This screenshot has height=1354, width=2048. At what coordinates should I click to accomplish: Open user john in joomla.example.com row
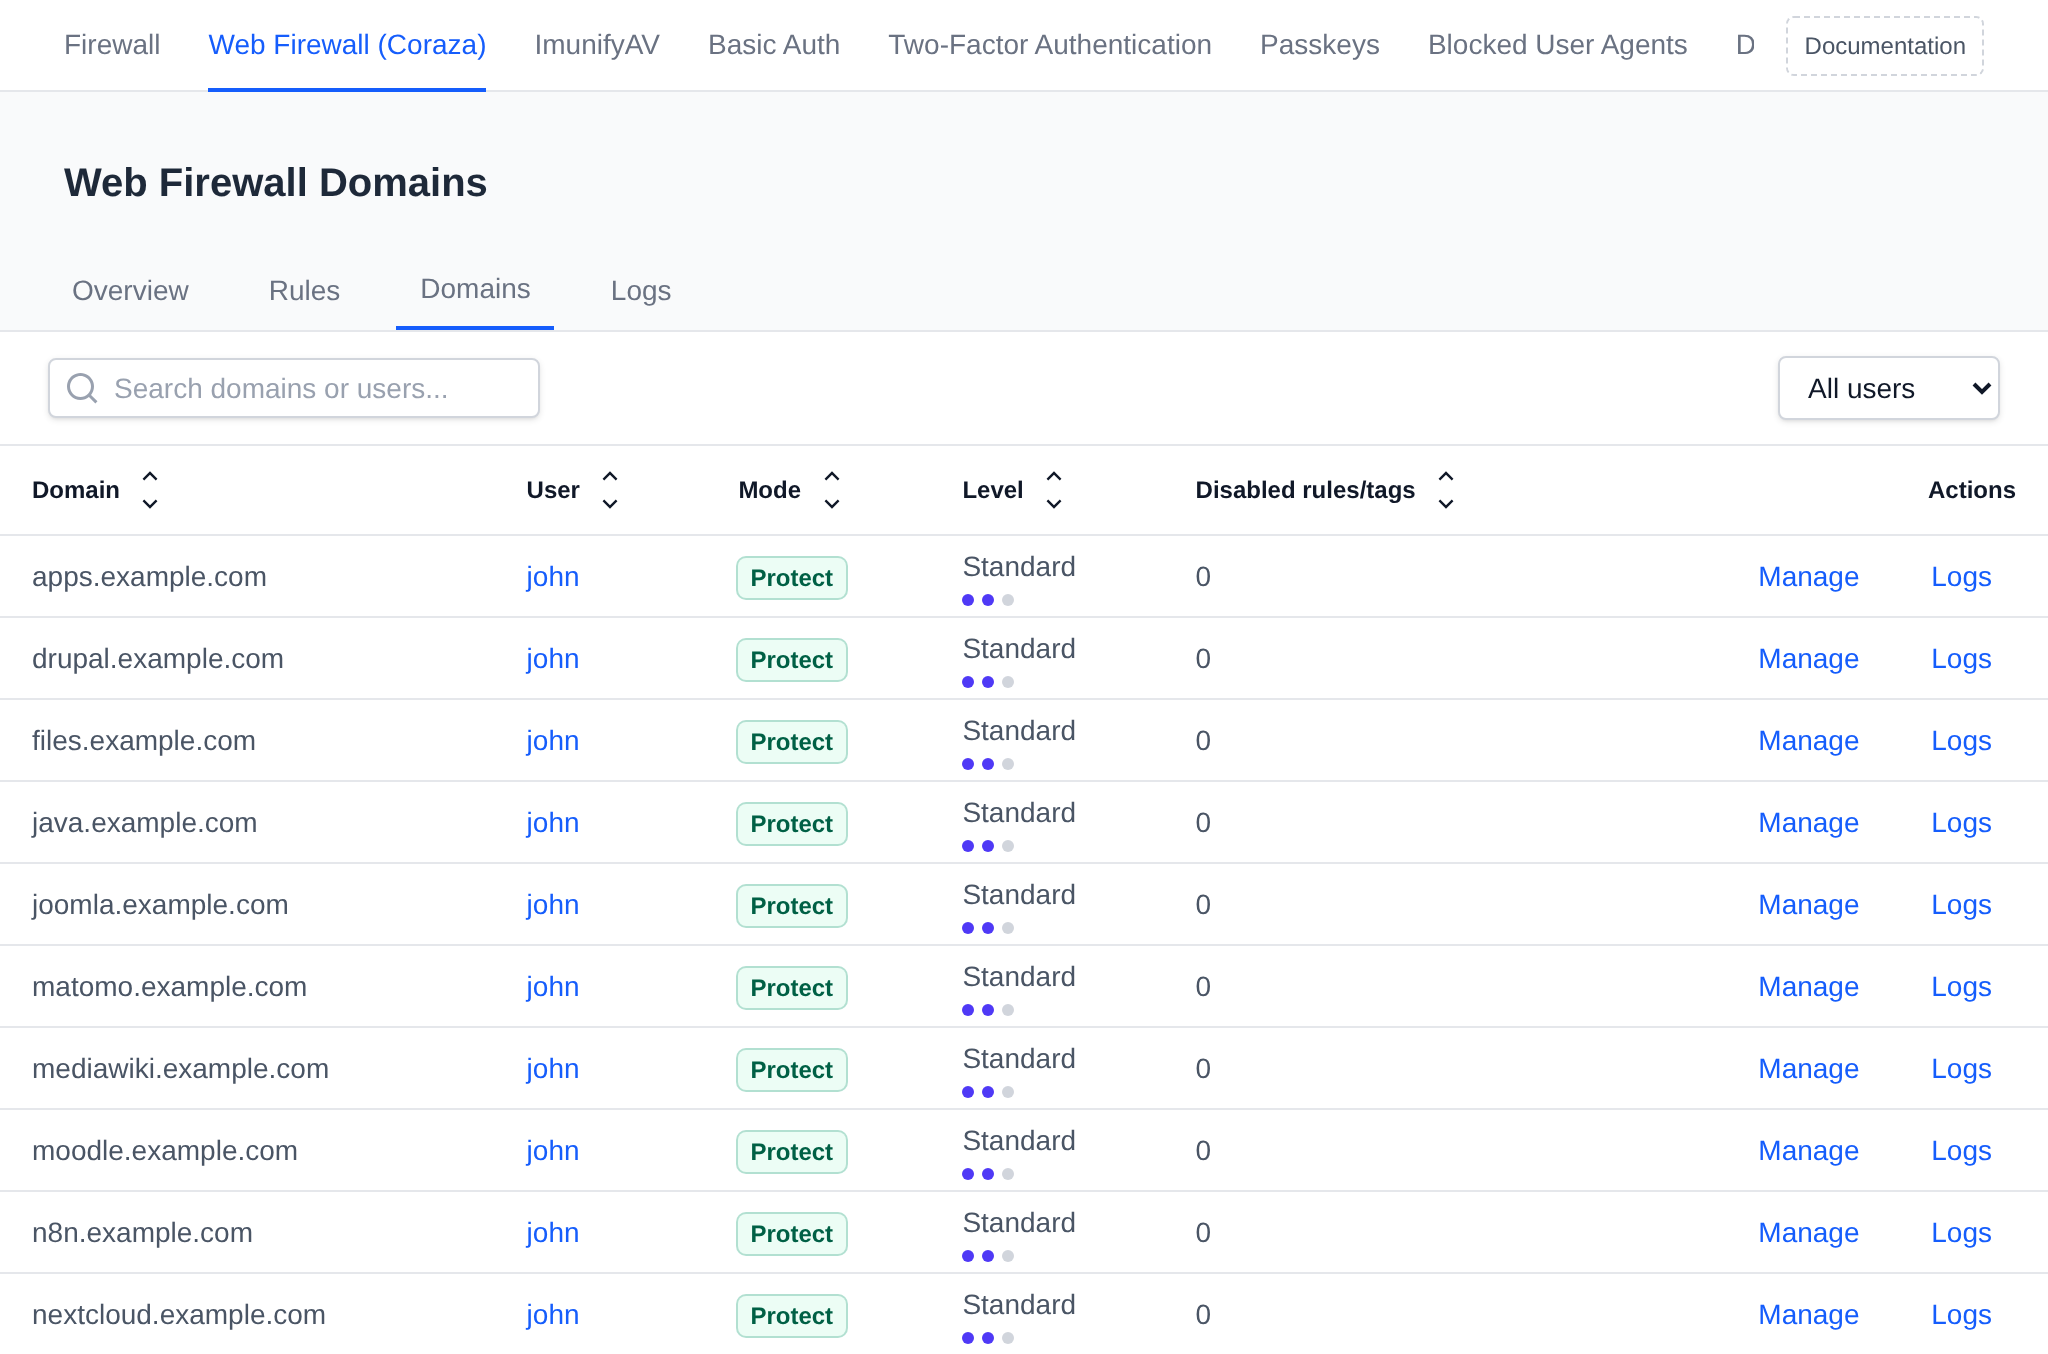click(x=553, y=905)
